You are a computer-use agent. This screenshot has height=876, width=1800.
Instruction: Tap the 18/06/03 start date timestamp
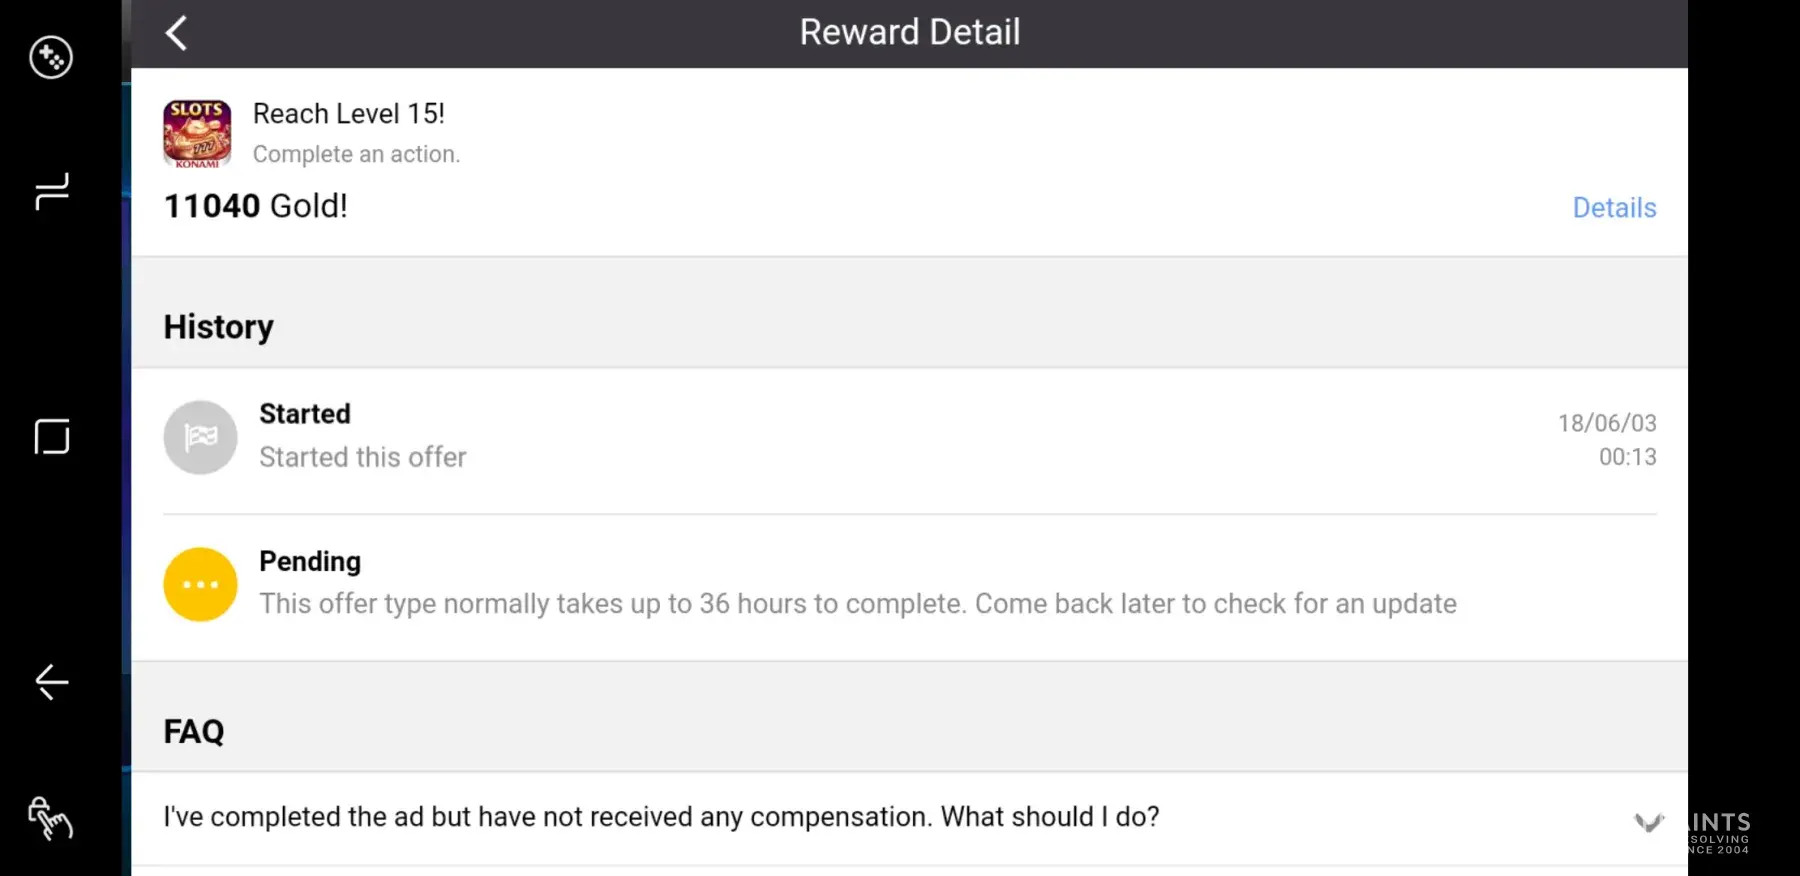pos(1606,423)
